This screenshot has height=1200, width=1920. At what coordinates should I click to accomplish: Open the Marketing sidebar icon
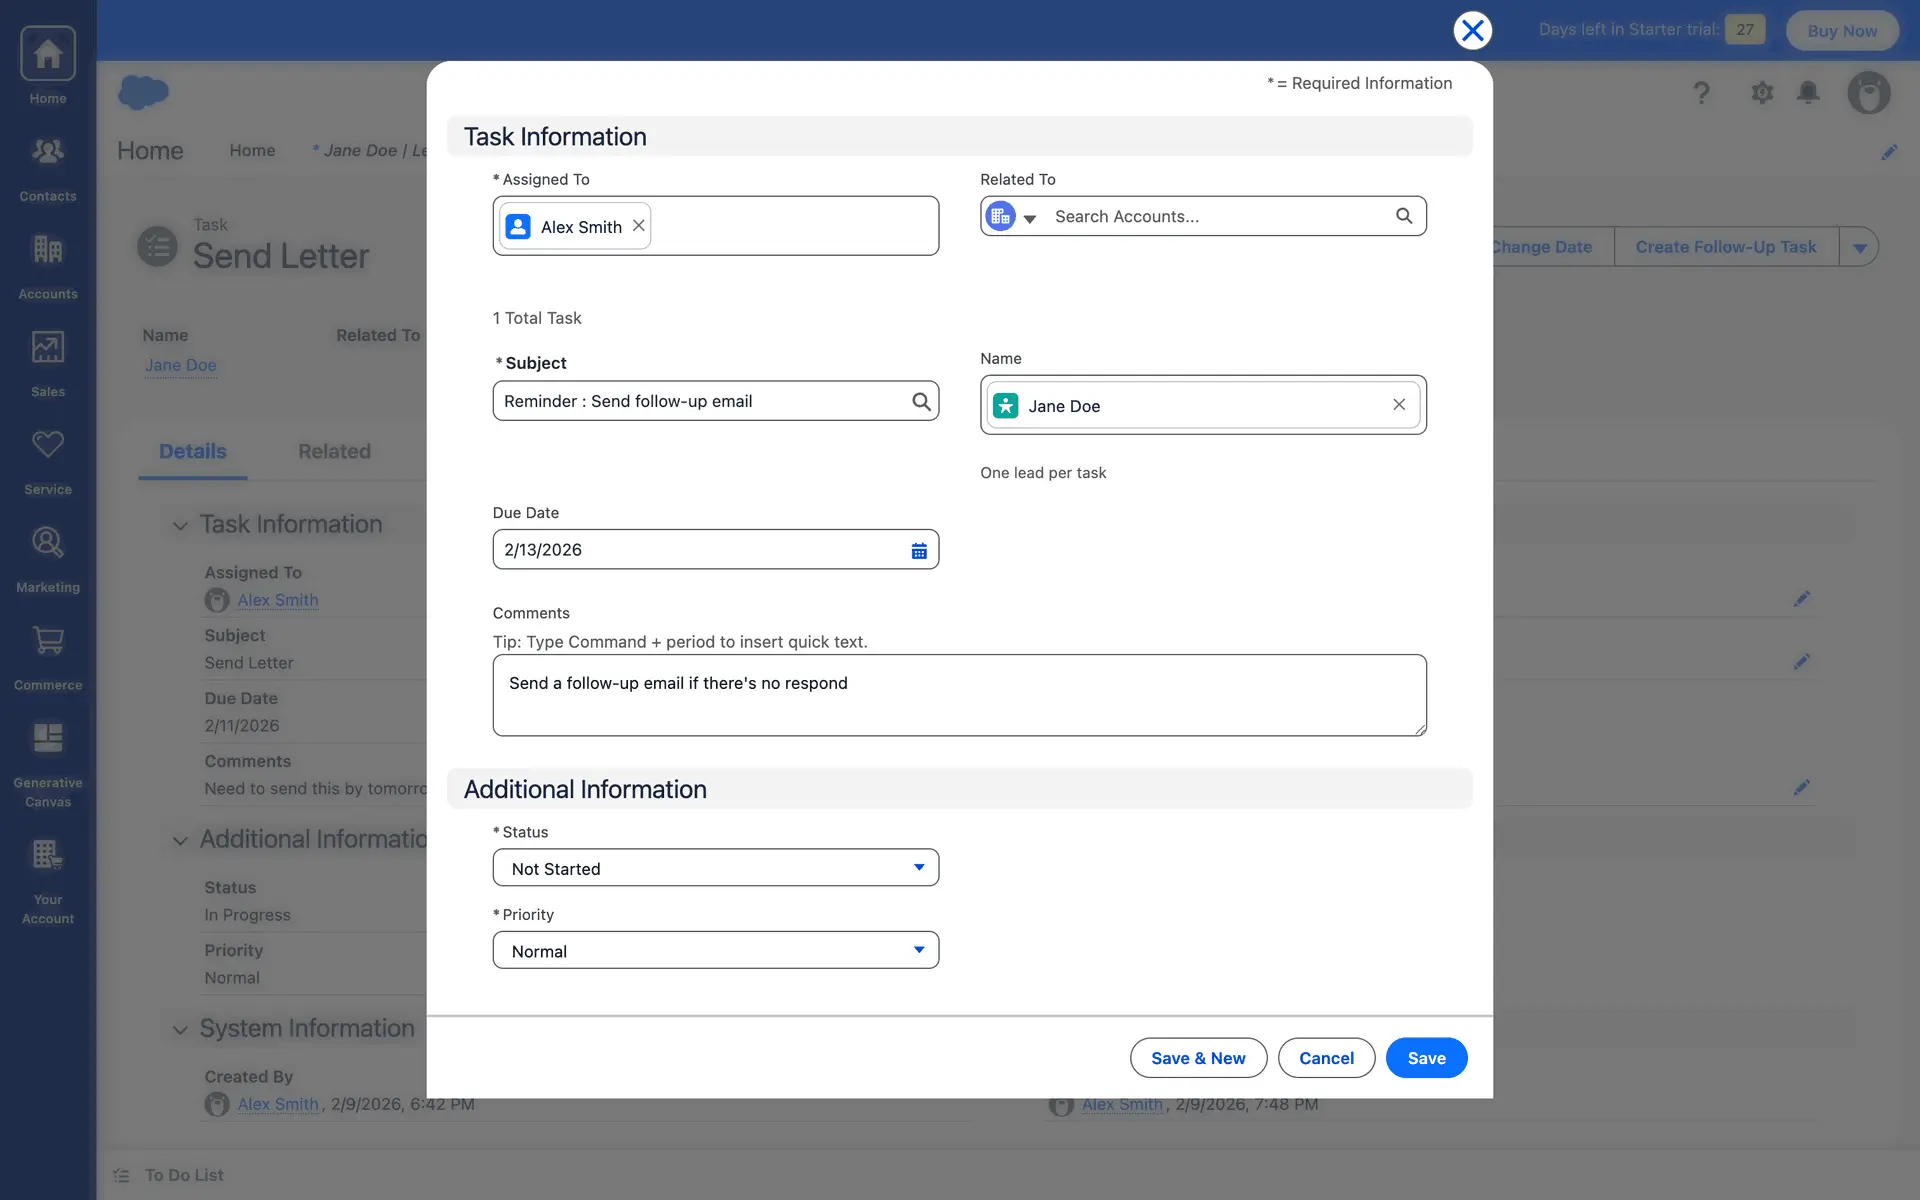point(47,543)
